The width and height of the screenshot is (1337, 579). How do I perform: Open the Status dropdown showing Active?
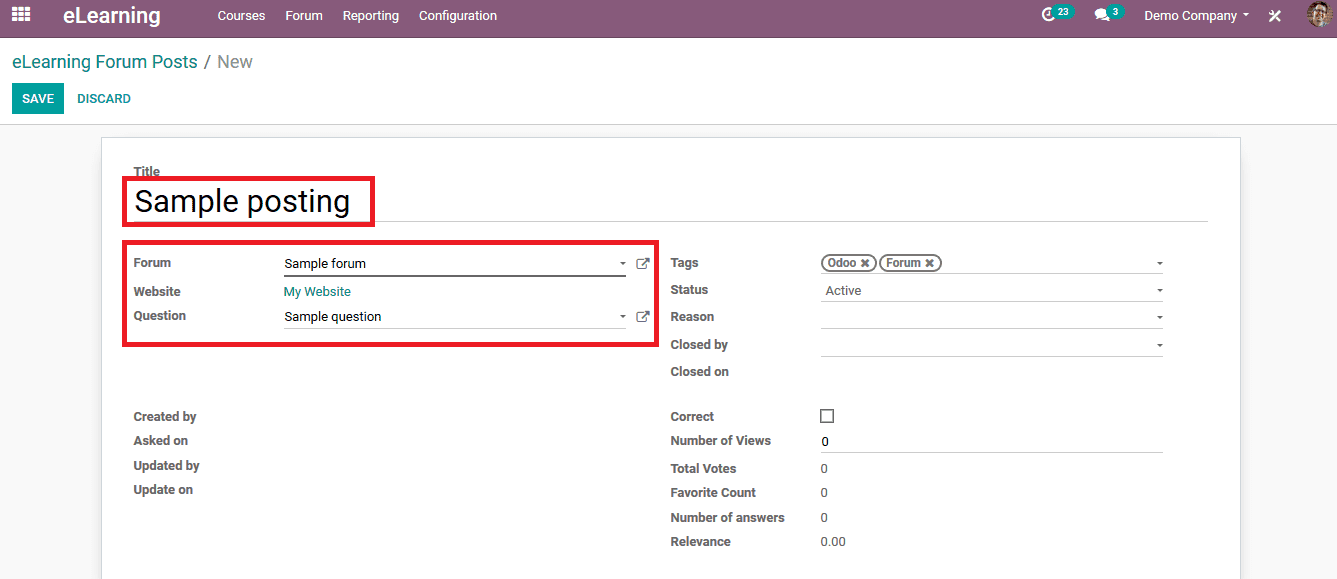(x=991, y=291)
